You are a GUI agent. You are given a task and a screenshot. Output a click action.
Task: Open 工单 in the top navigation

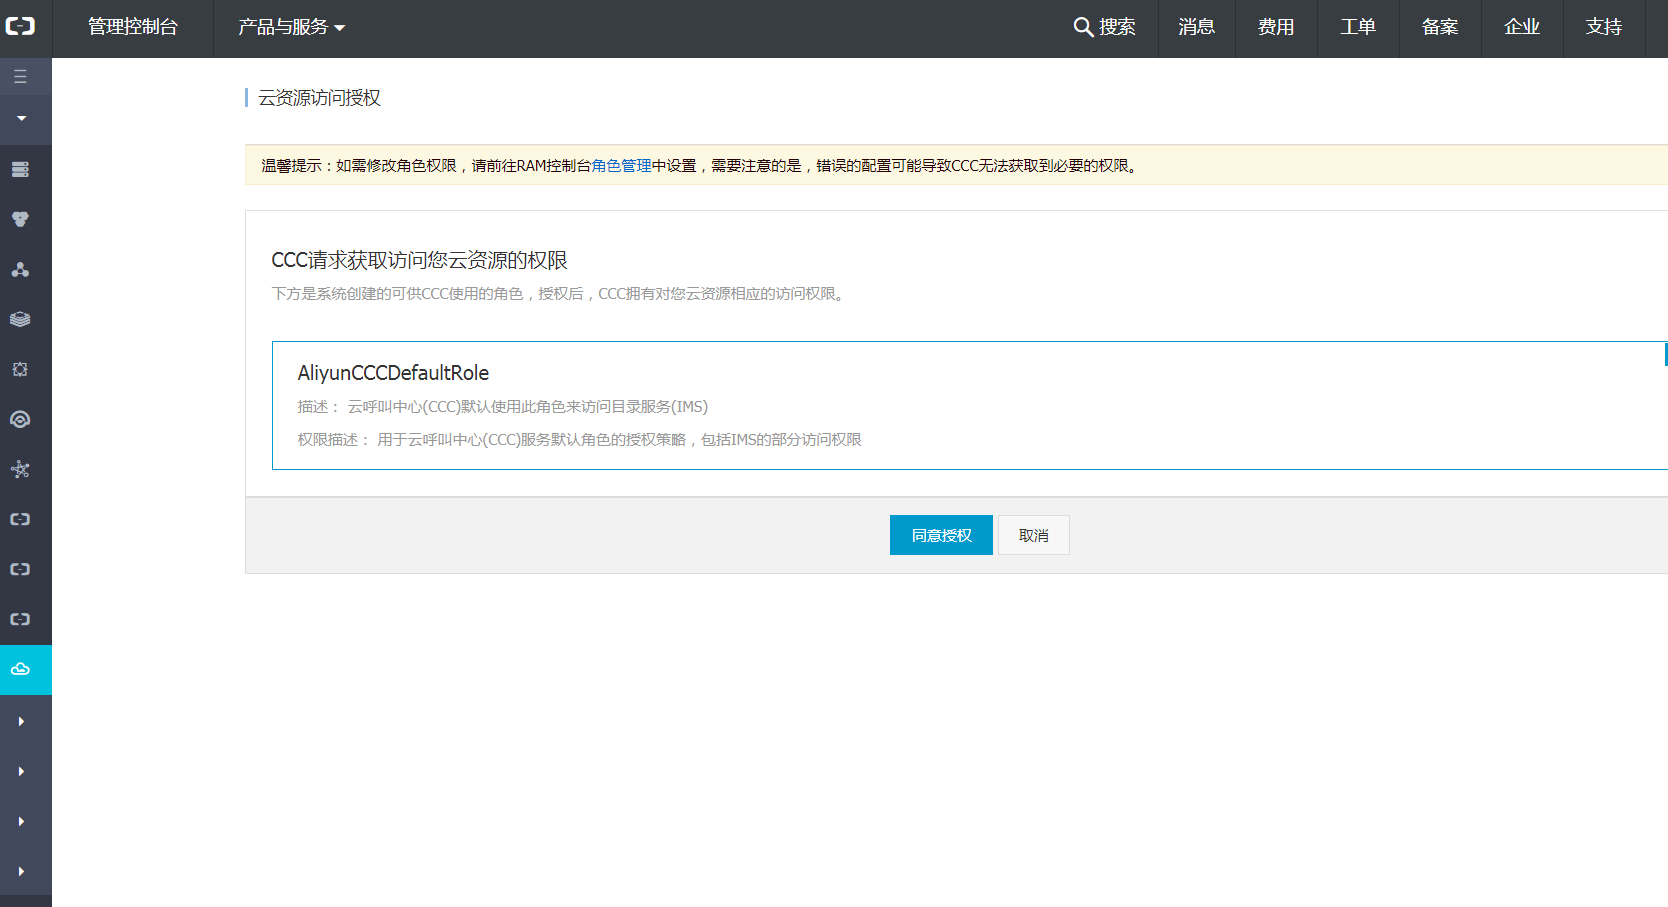pyautogui.click(x=1358, y=27)
